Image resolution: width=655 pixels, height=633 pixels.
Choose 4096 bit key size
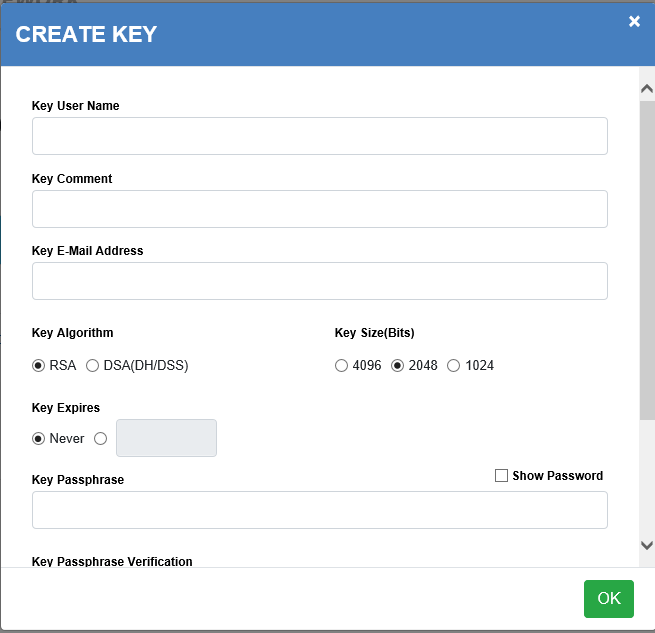341,366
